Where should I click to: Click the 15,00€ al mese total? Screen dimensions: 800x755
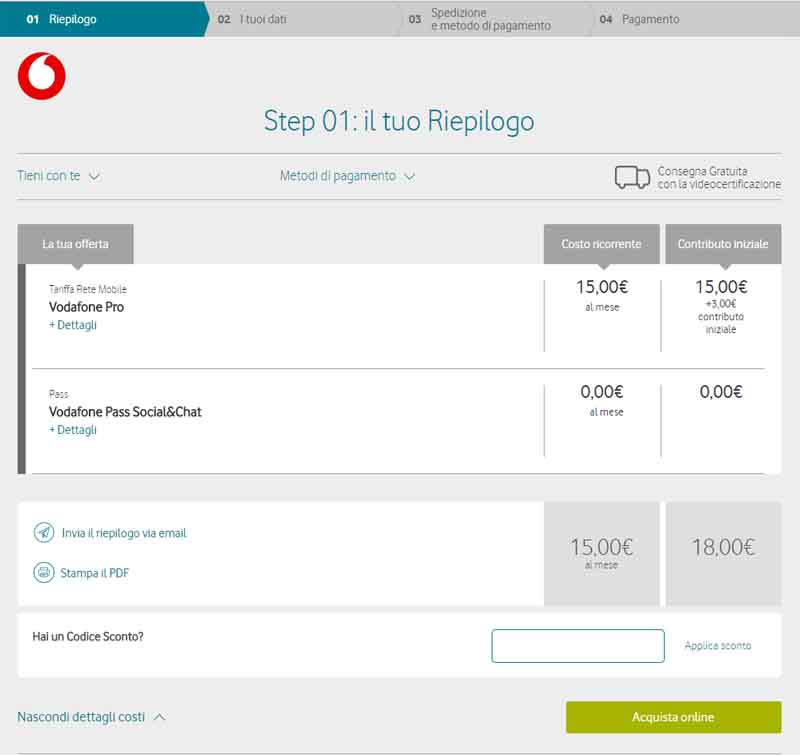[602, 552]
